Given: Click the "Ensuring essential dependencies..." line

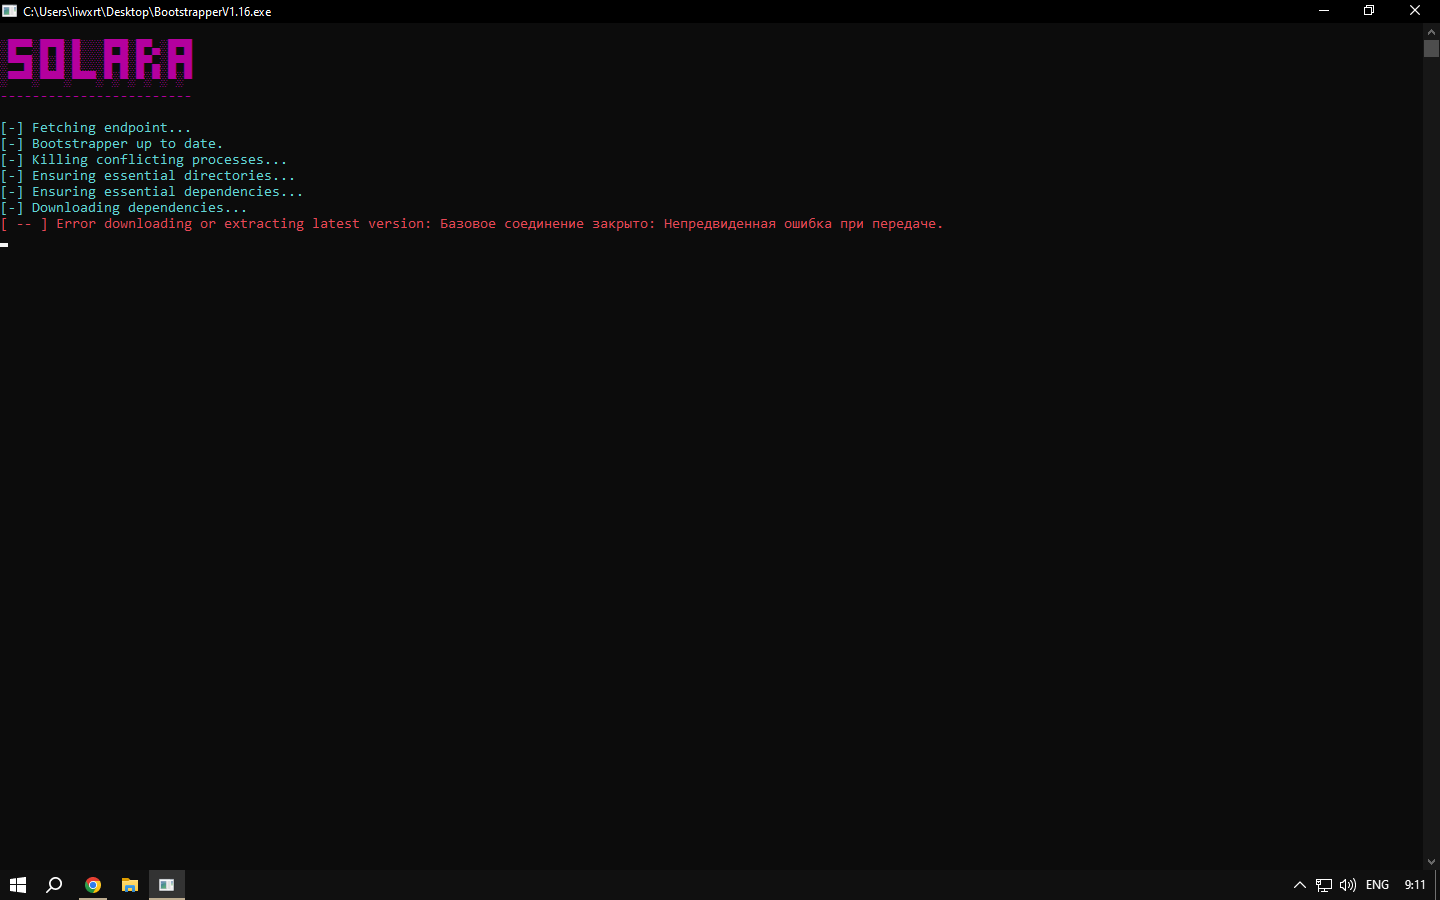Looking at the screenshot, I should (x=152, y=192).
